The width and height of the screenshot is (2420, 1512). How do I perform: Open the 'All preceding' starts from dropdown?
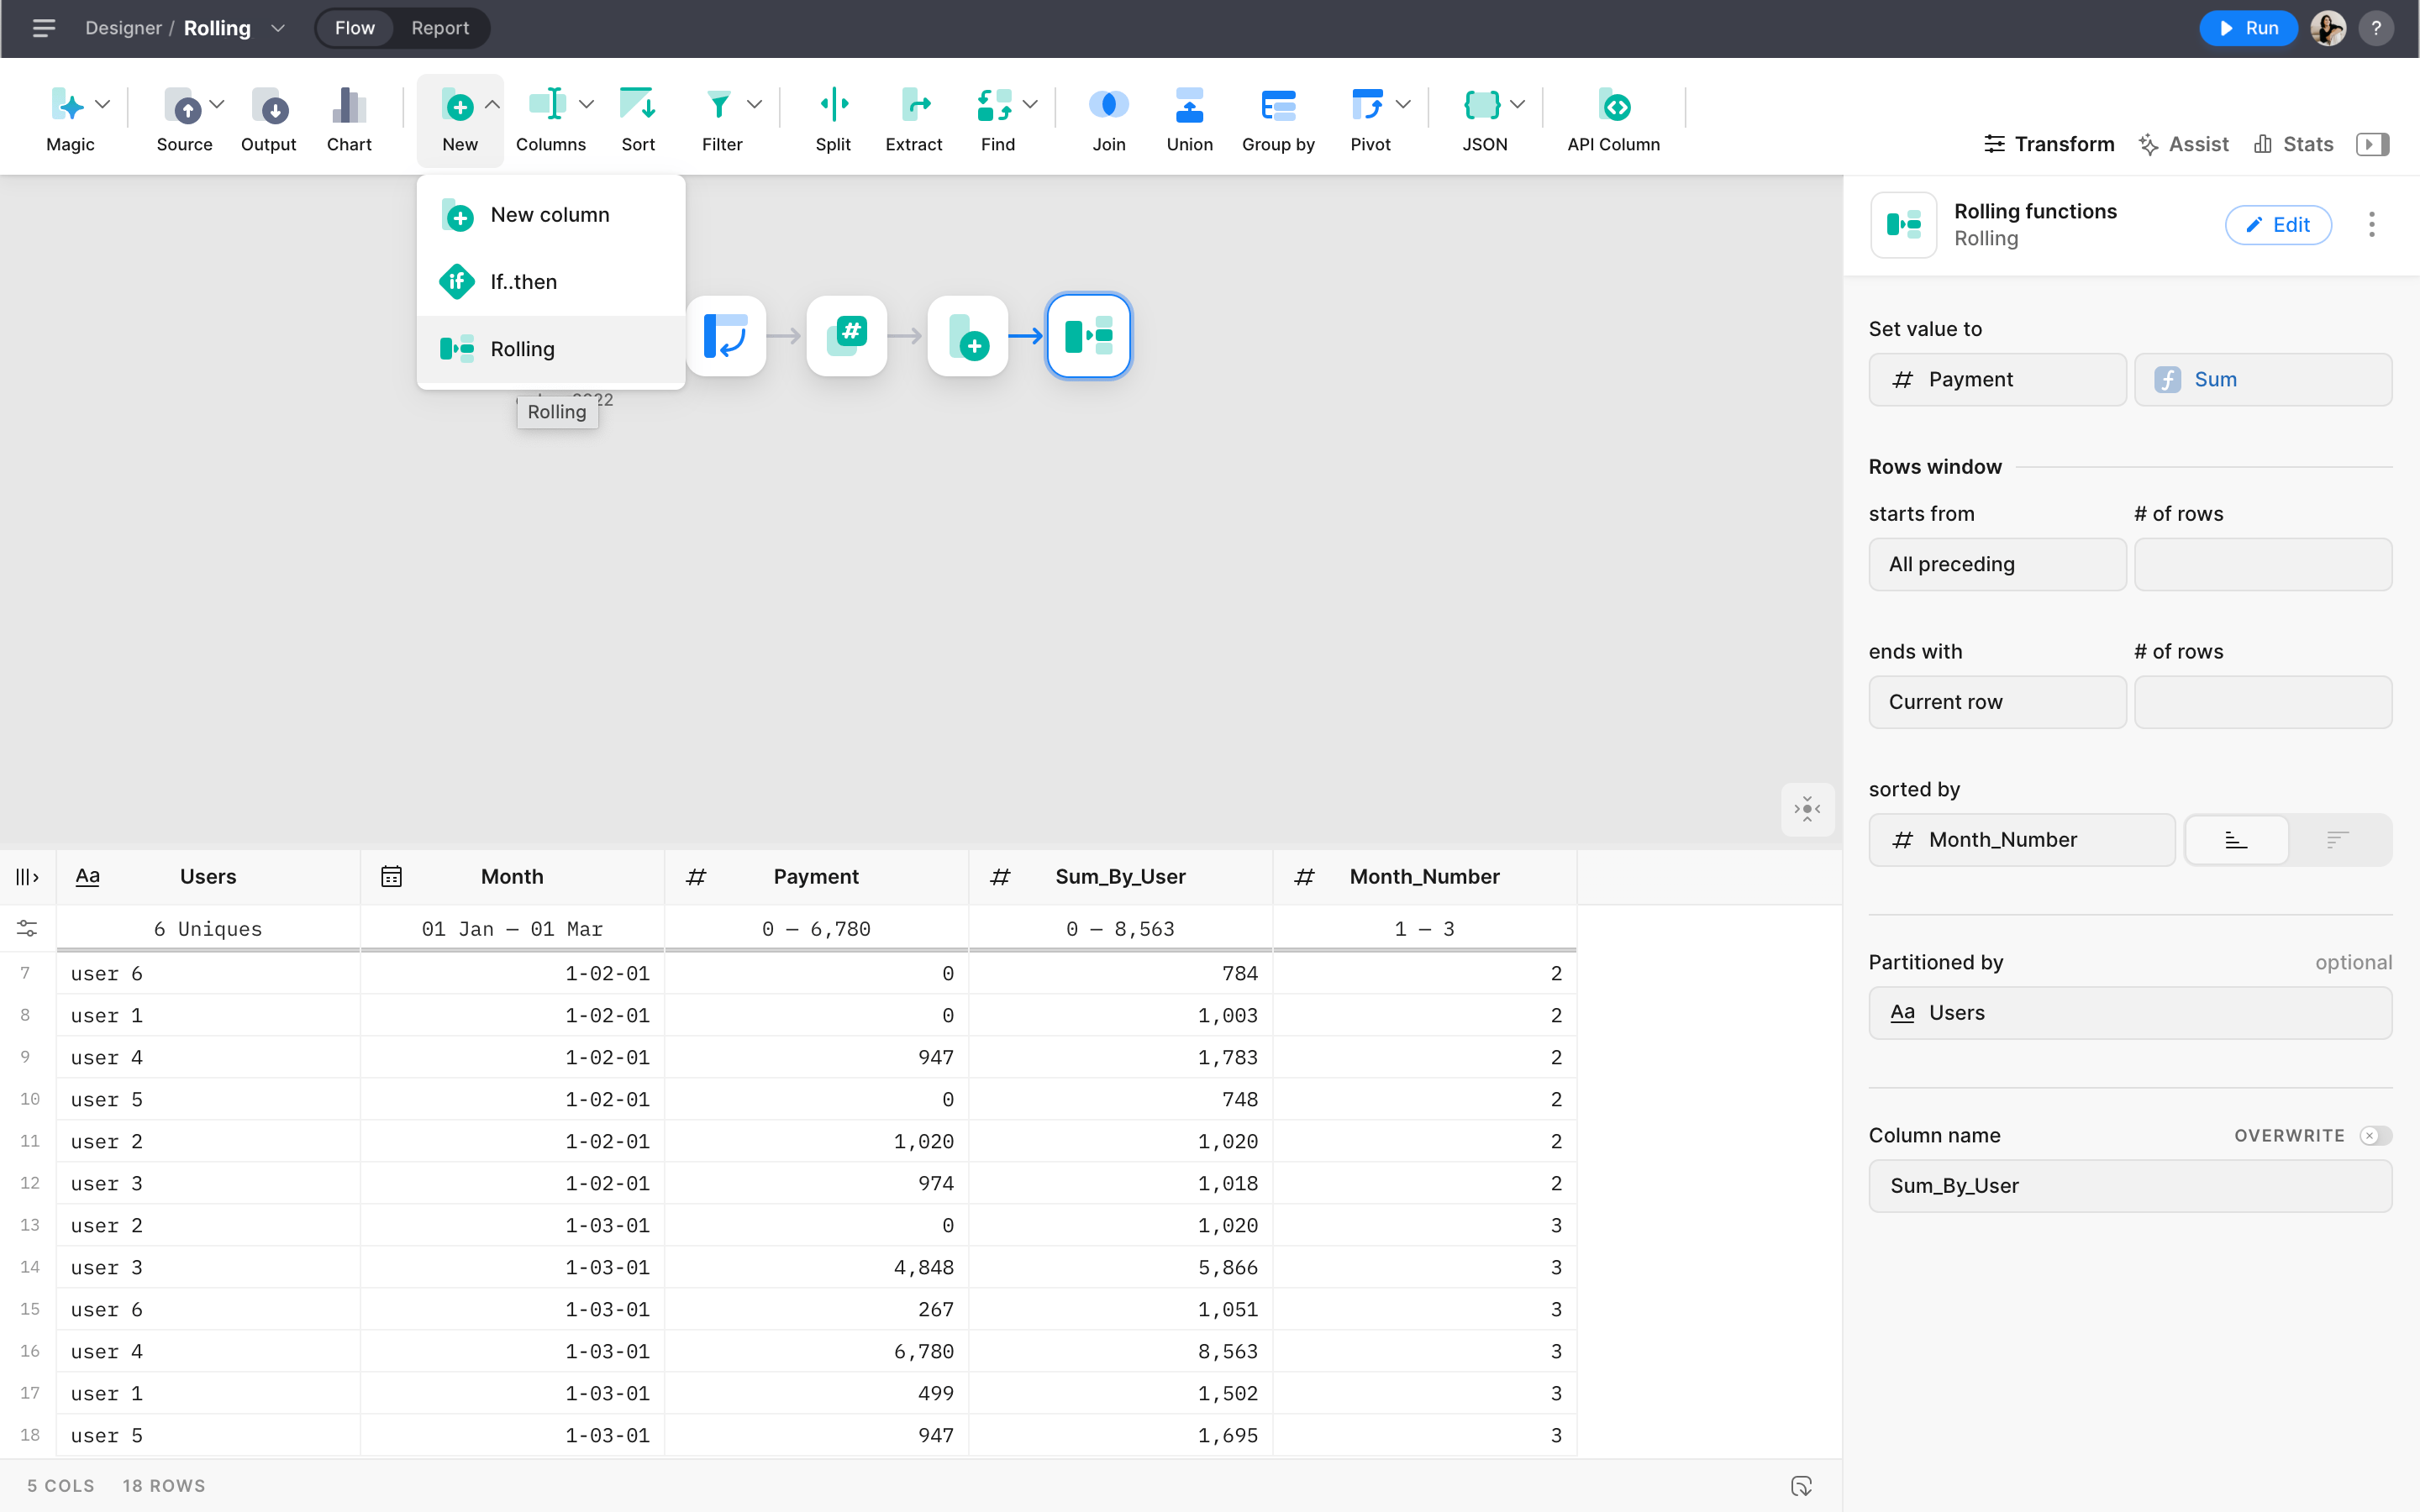tap(1996, 564)
